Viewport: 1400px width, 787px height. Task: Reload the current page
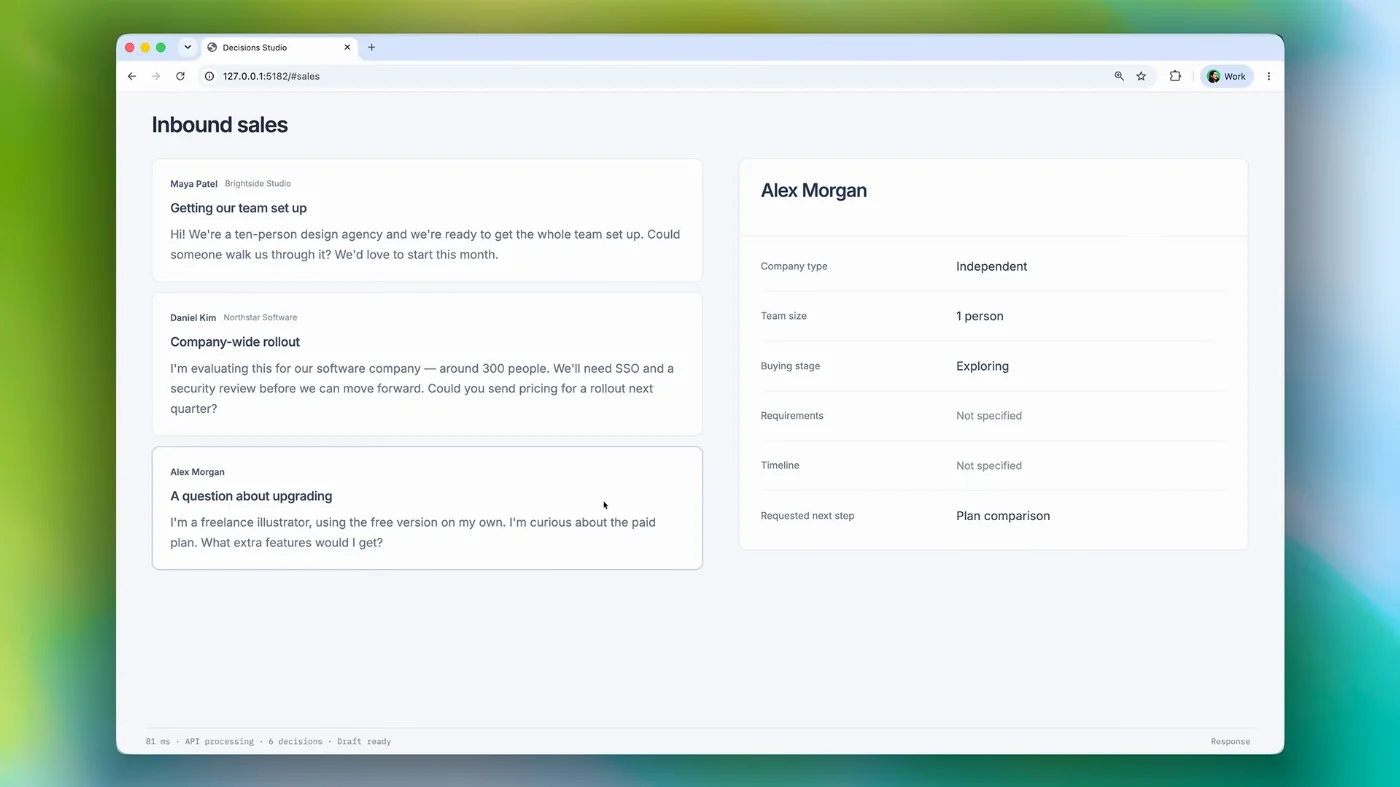180,76
